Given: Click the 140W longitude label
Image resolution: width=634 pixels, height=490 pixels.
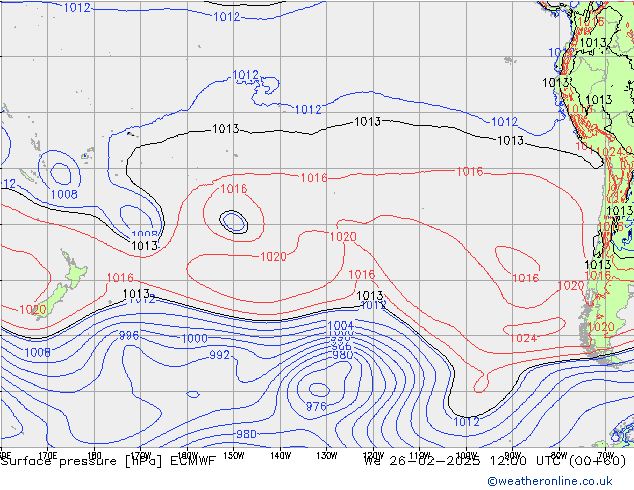Looking at the screenshot, I should click(x=280, y=455).
